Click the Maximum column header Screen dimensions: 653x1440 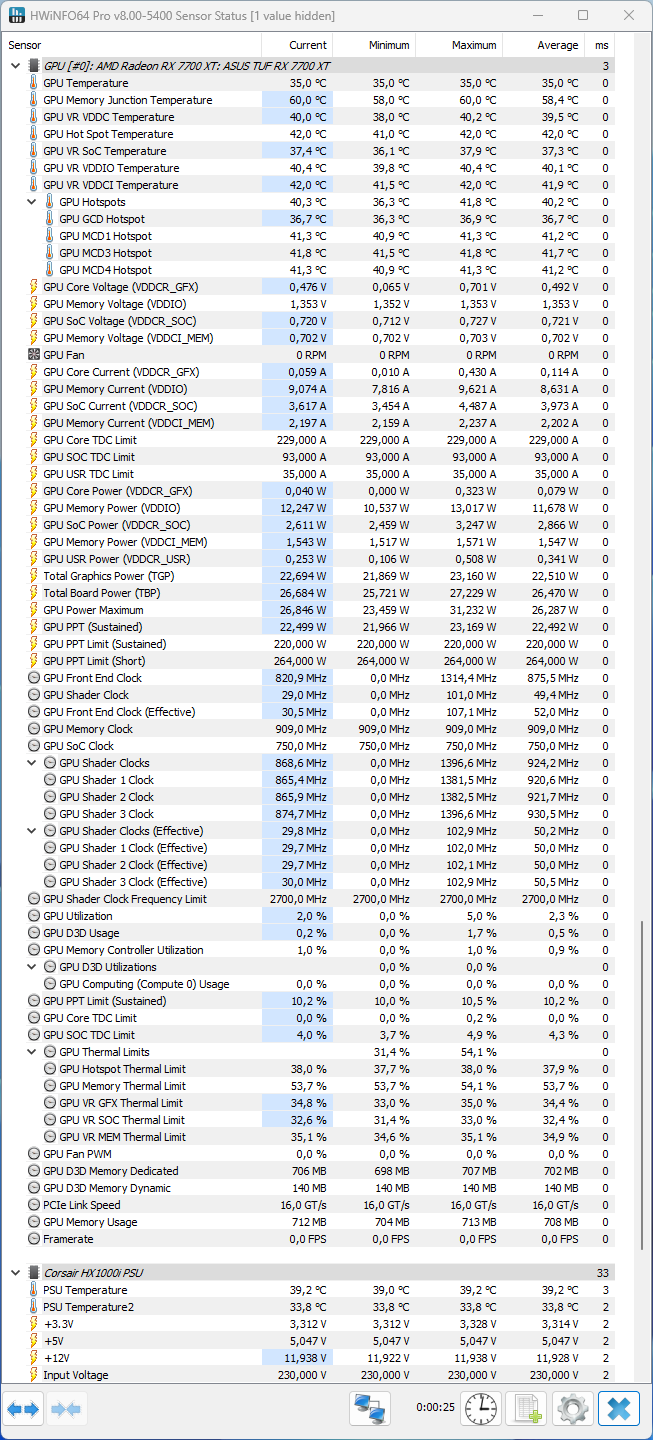point(459,45)
